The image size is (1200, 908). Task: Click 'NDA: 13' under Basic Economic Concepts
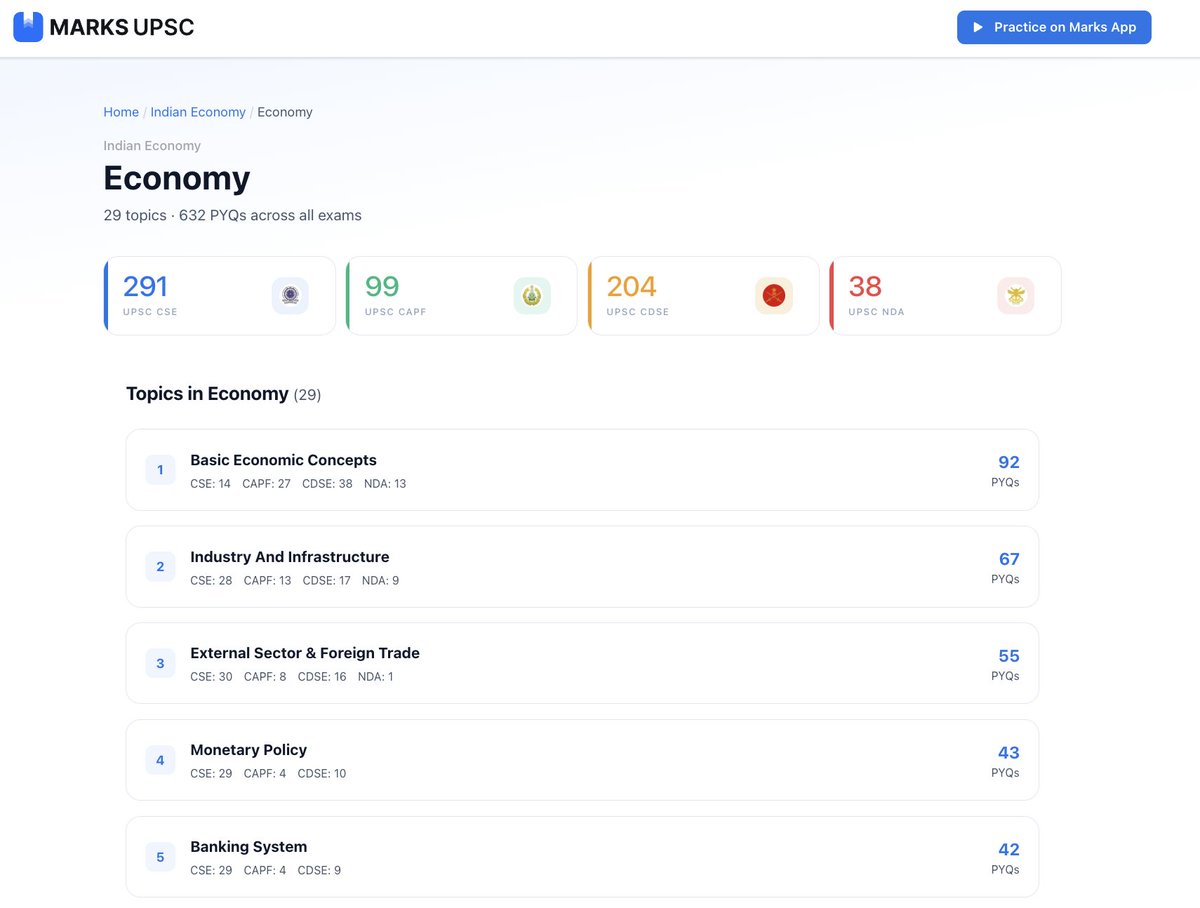point(385,484)
